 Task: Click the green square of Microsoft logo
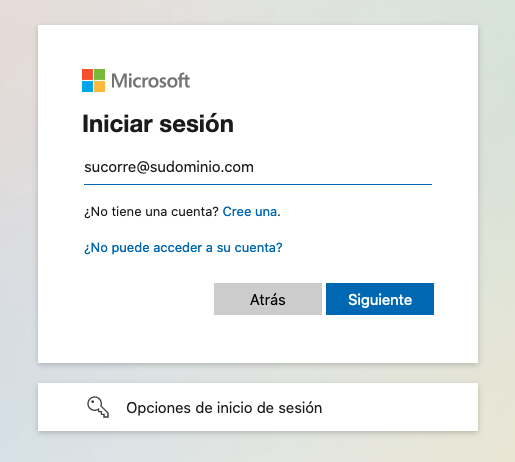coord(99,74)
